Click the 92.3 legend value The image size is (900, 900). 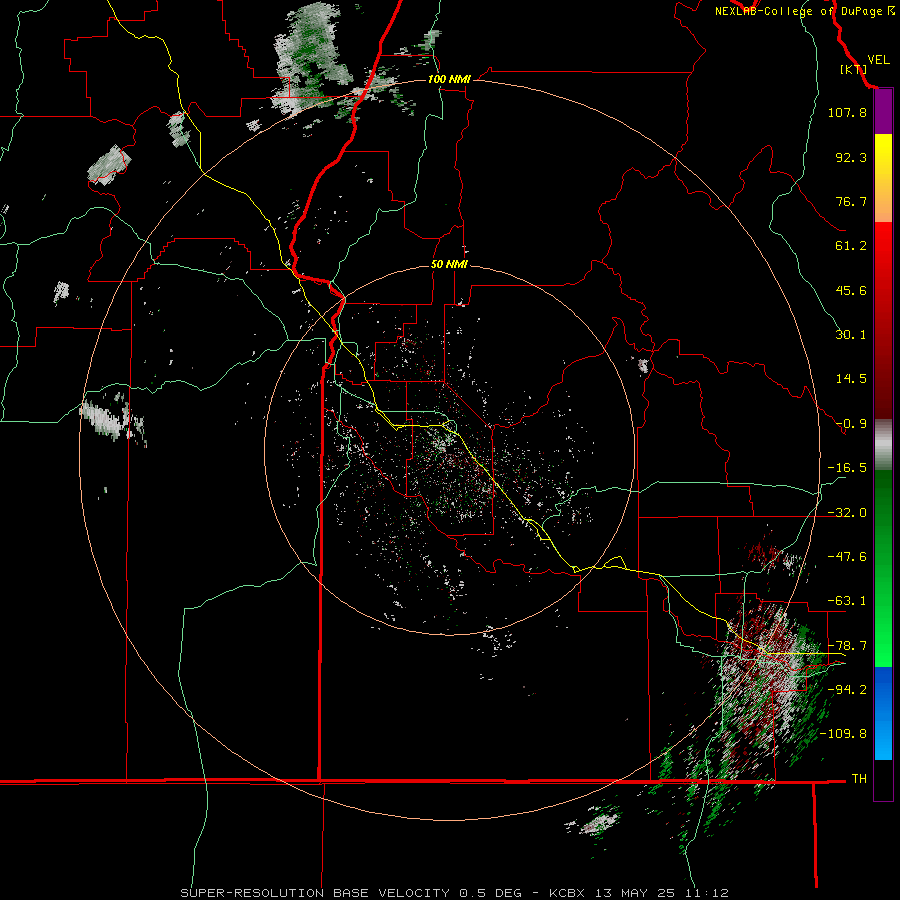pos(851,157)
